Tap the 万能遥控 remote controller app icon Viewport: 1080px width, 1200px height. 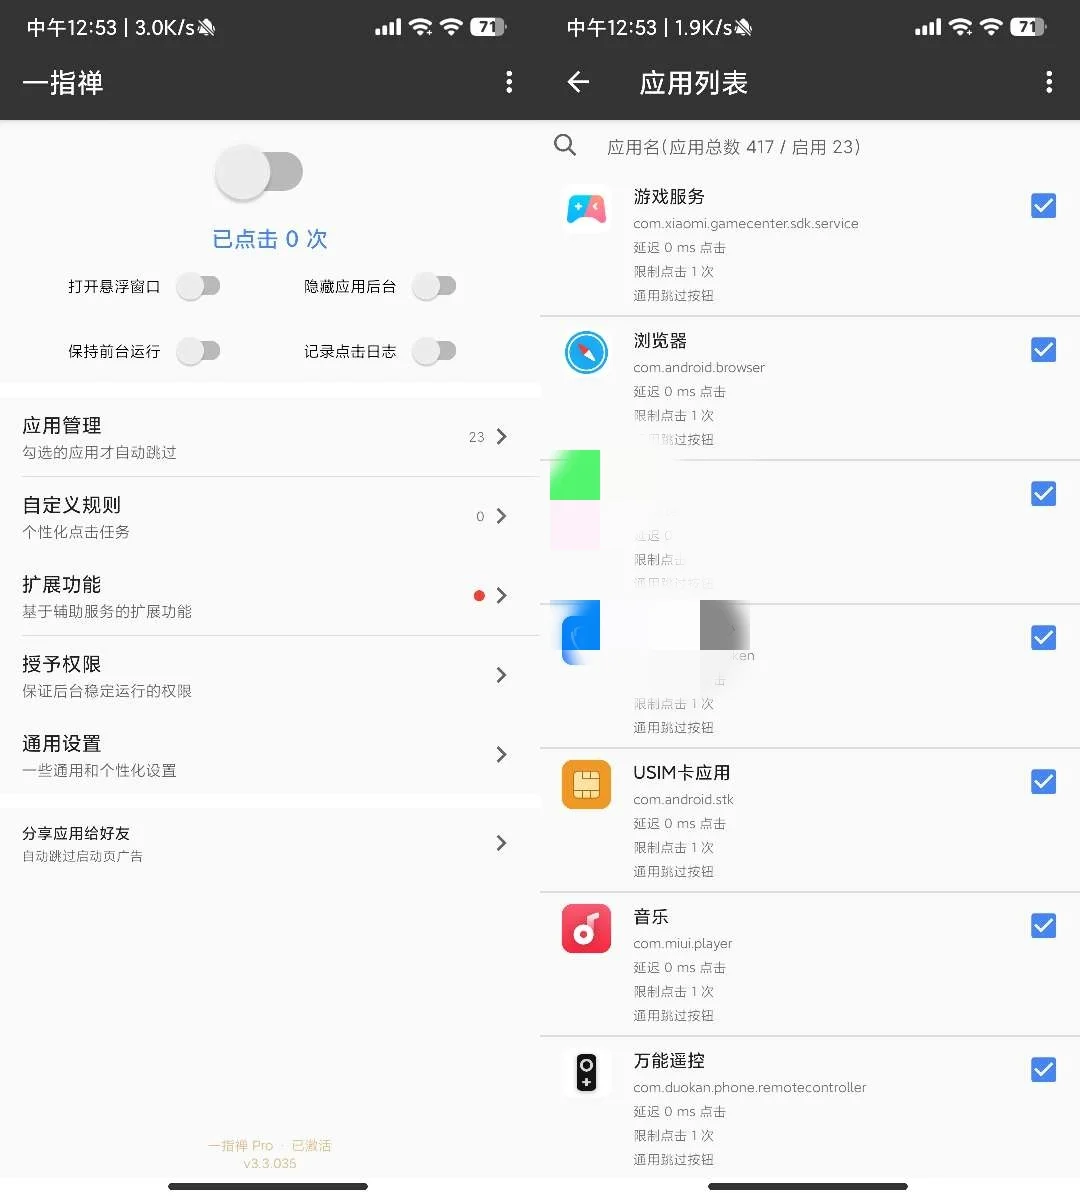tap(586, 1072)
